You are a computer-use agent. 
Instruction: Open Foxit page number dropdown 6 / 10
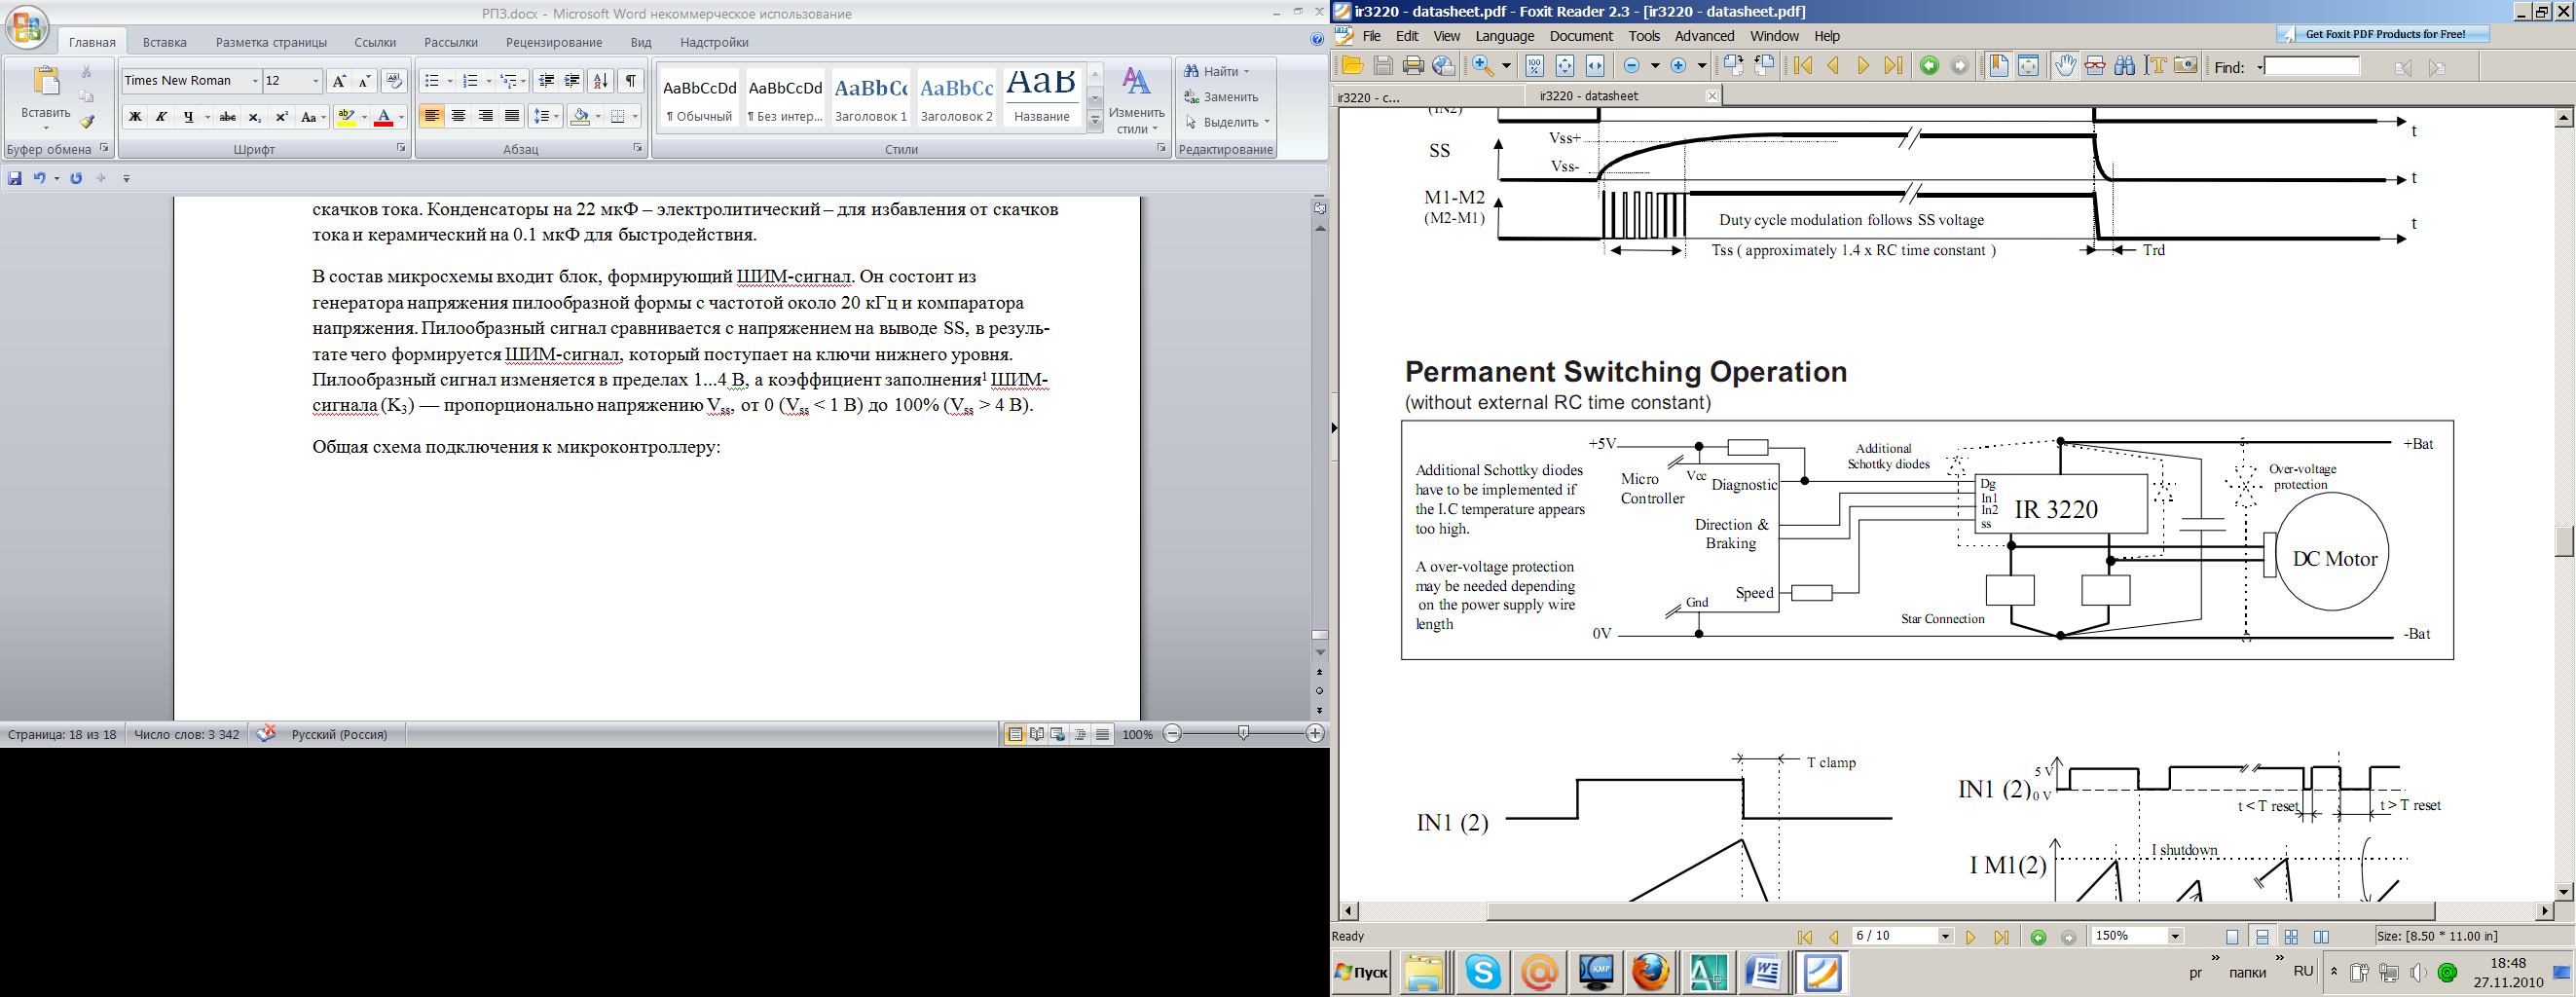pos(1945,937)
